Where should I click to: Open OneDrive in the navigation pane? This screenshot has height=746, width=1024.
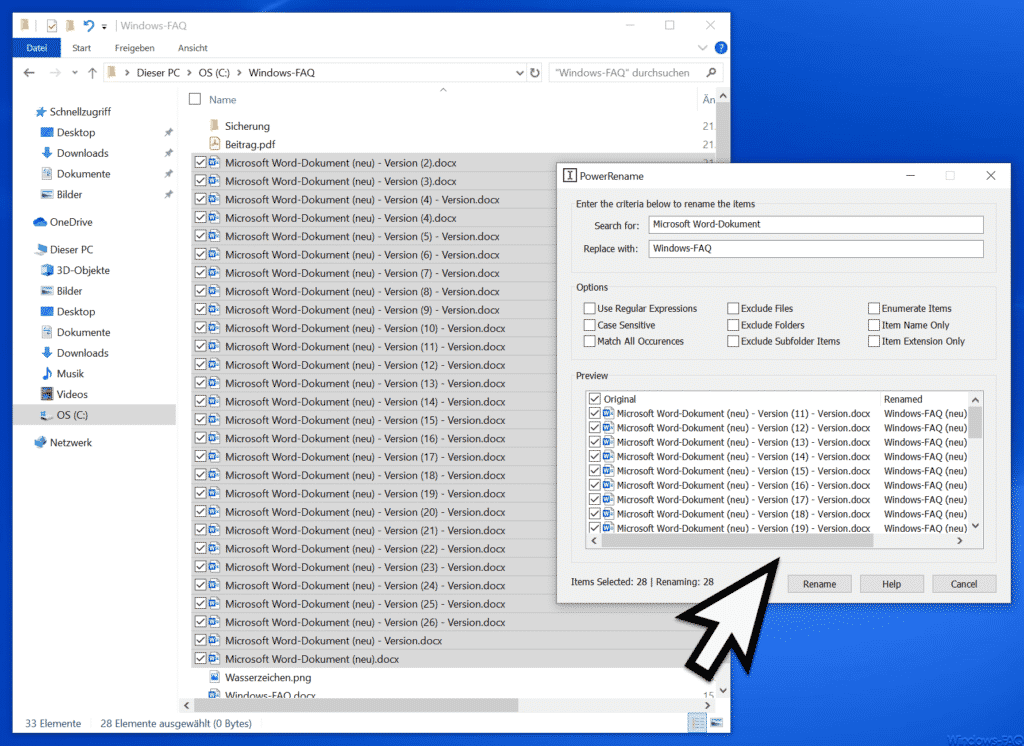(x=71, y=222)
